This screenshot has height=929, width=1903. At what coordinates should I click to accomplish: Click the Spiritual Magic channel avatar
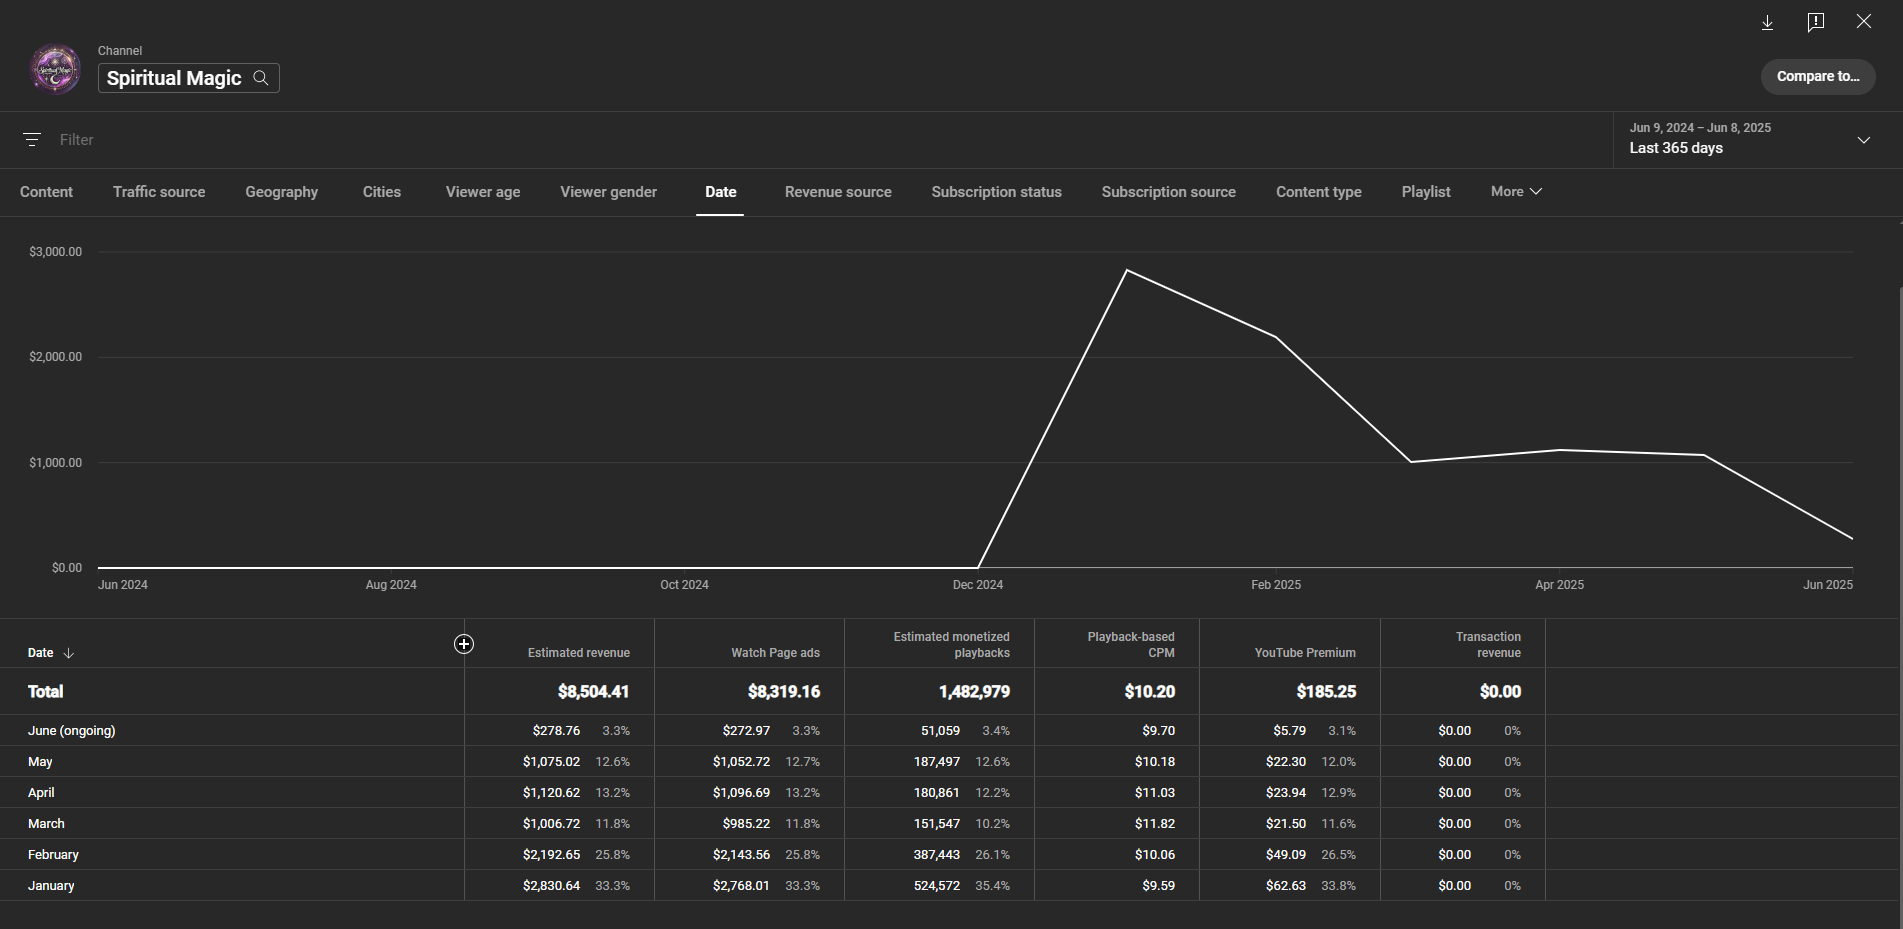[56, 69]
